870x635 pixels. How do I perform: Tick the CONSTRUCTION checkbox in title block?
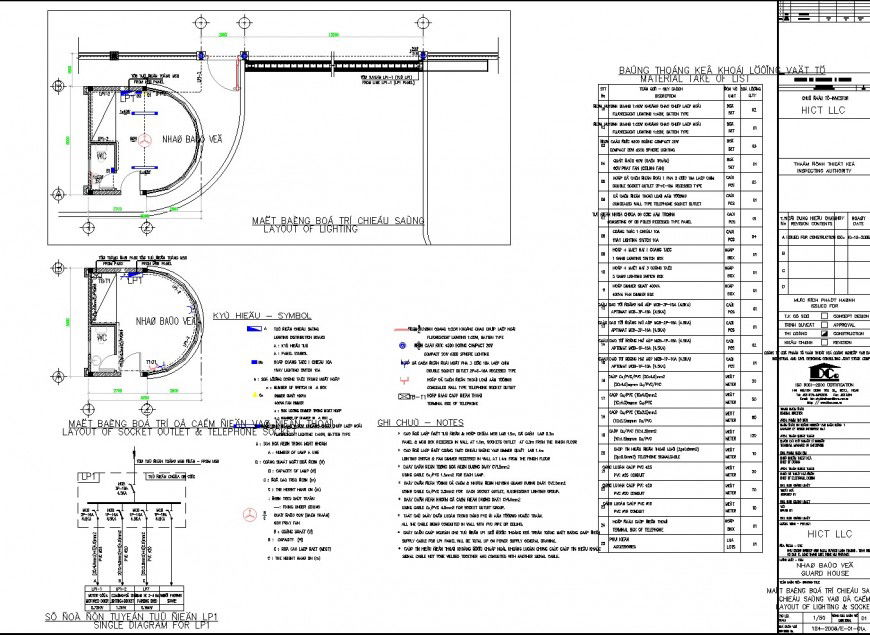825,333
